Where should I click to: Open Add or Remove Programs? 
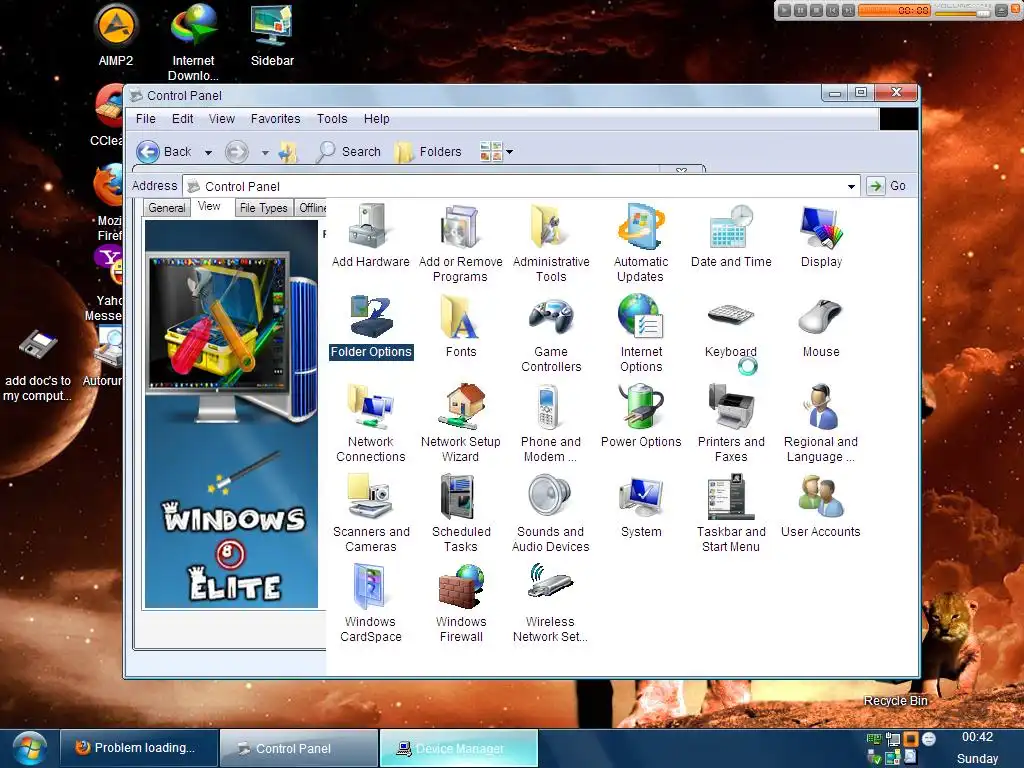tap(460, 243)
